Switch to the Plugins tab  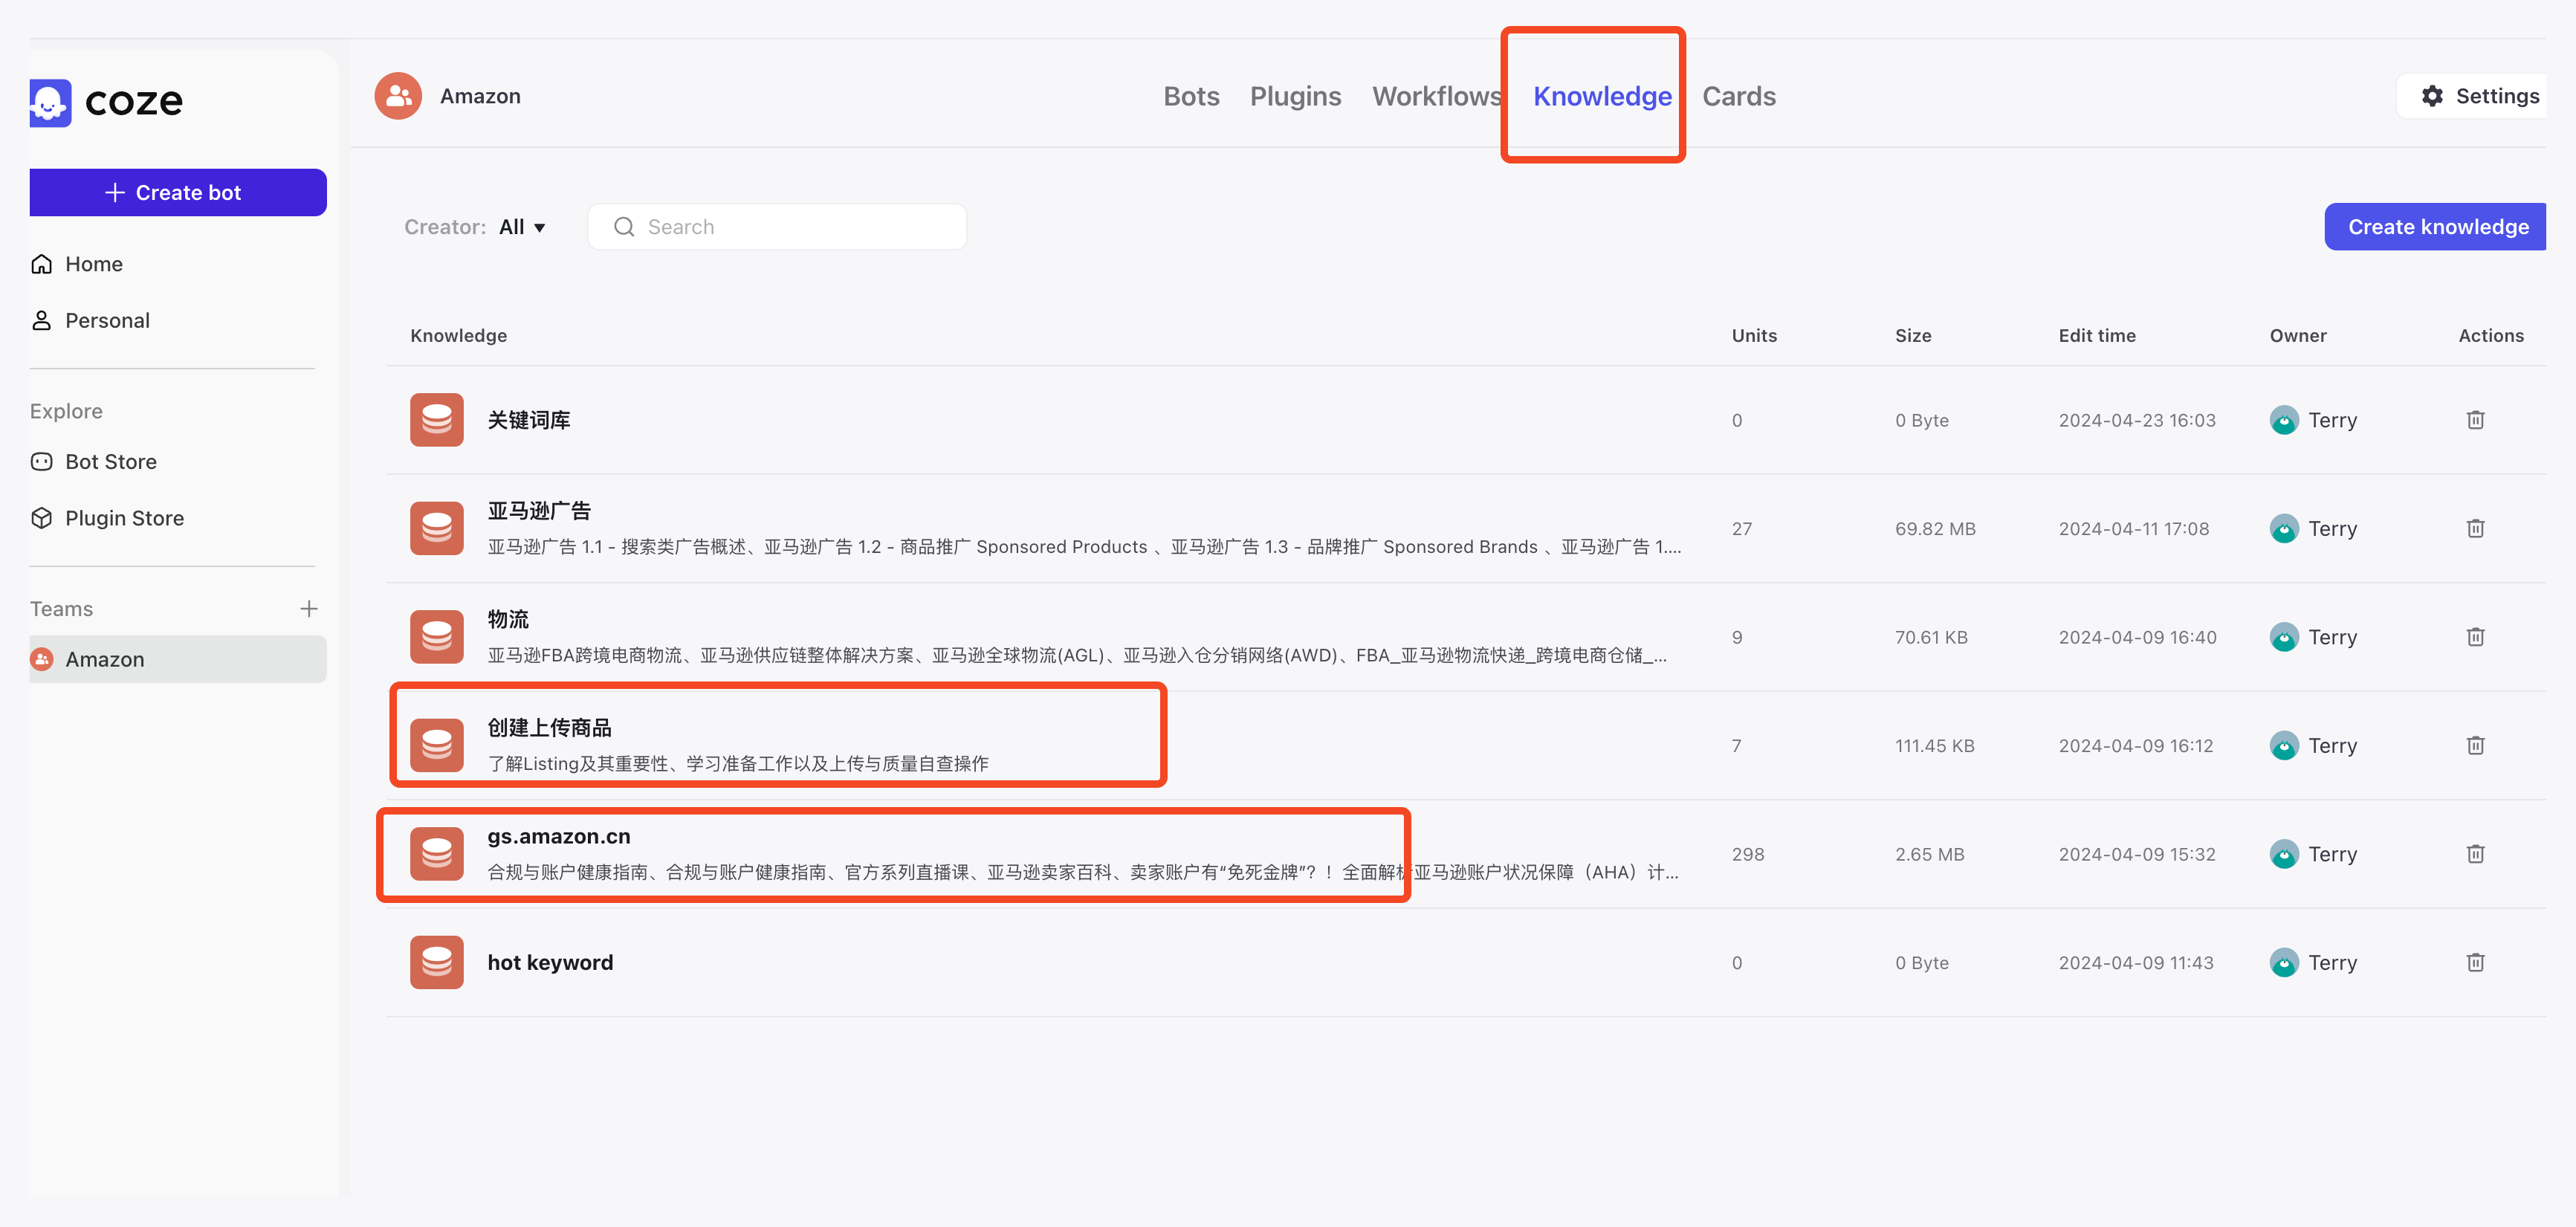pyautogui.click(x=1295, y=96)
